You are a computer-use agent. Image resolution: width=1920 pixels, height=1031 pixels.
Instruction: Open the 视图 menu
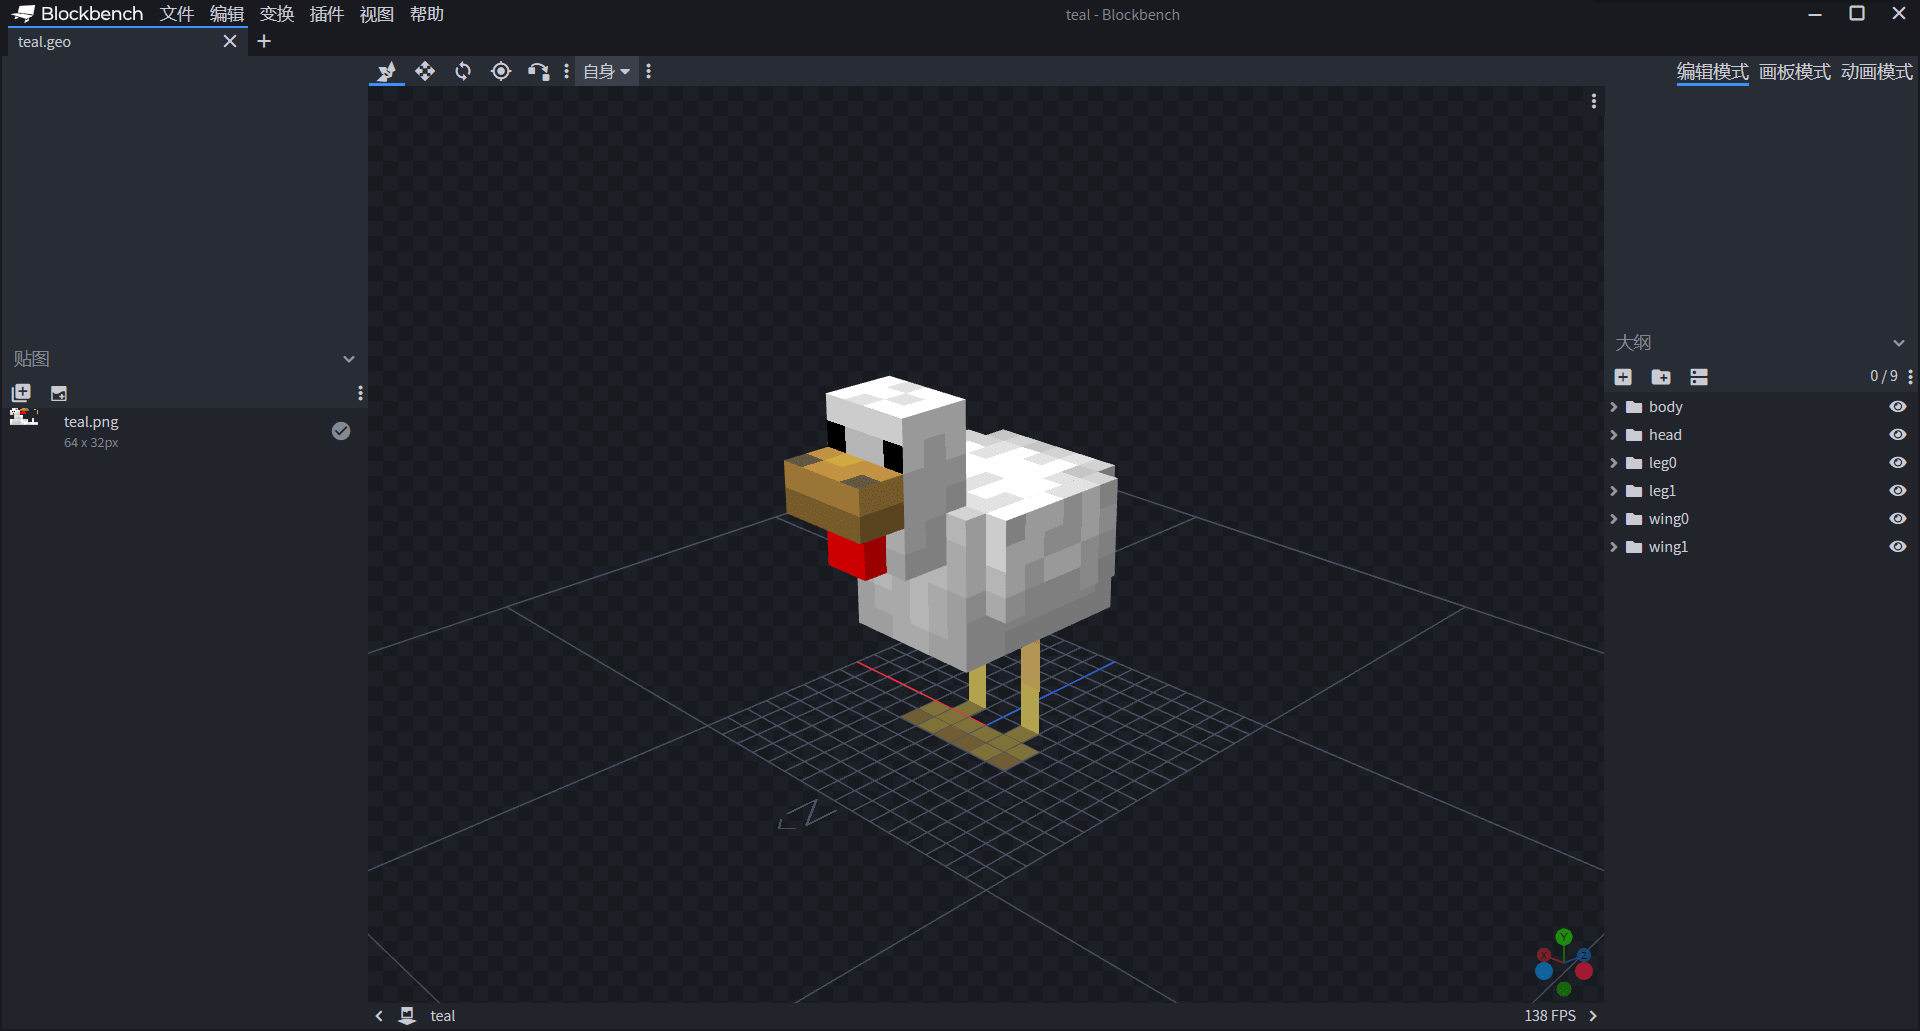[377, 14]
